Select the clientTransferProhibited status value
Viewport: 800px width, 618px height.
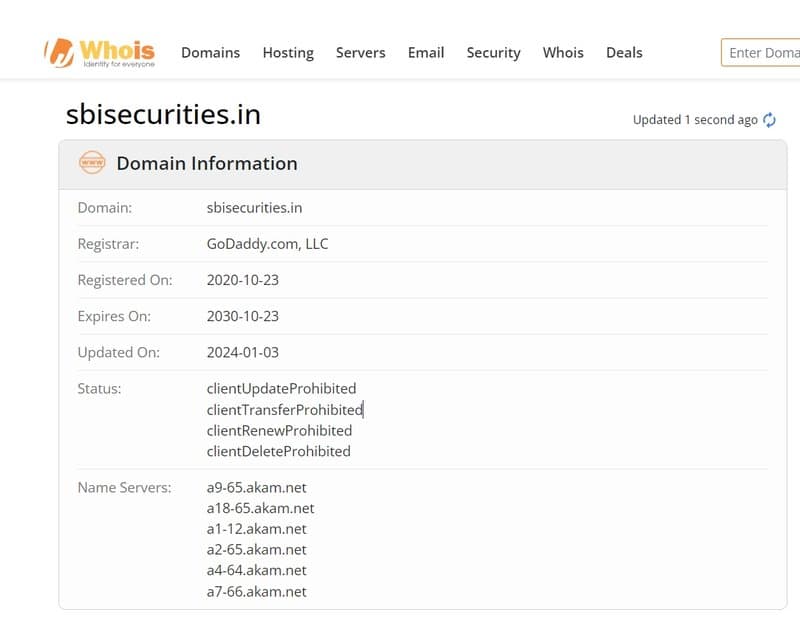tap(283, 409)
